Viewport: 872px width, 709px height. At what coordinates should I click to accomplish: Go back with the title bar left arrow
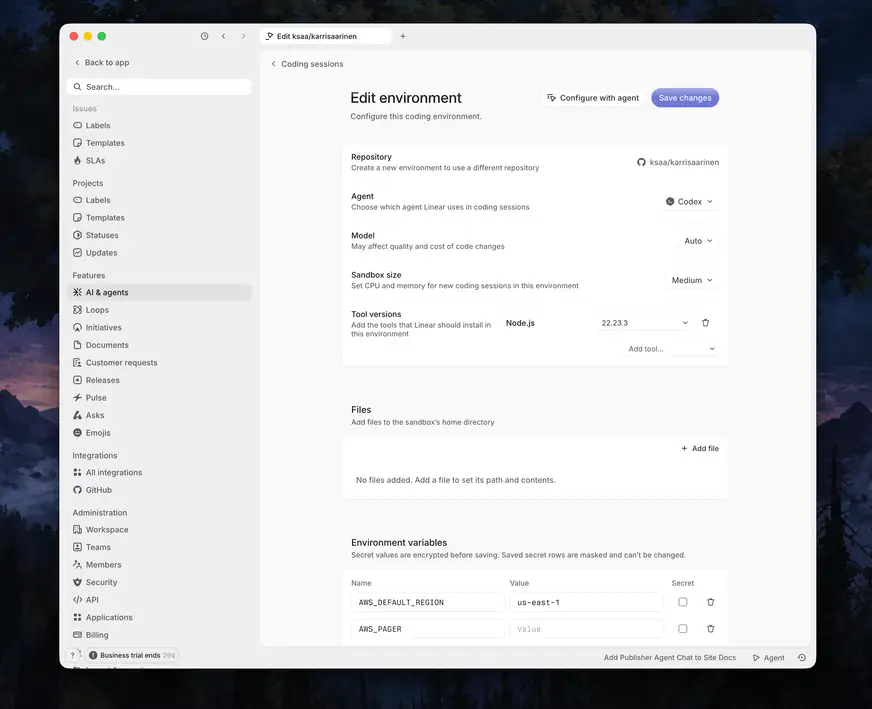point(224,36)
